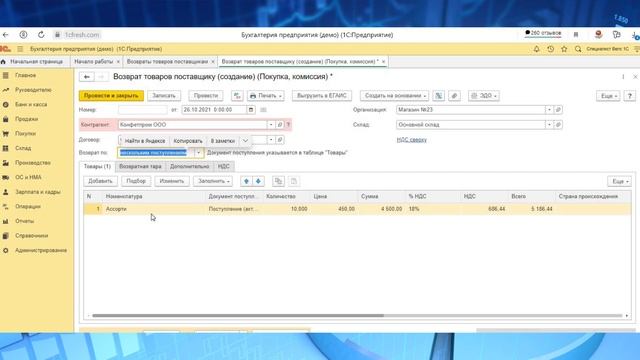Go back with browser back arrow
This screenshot has width=640, height=360.
[5, 35]
